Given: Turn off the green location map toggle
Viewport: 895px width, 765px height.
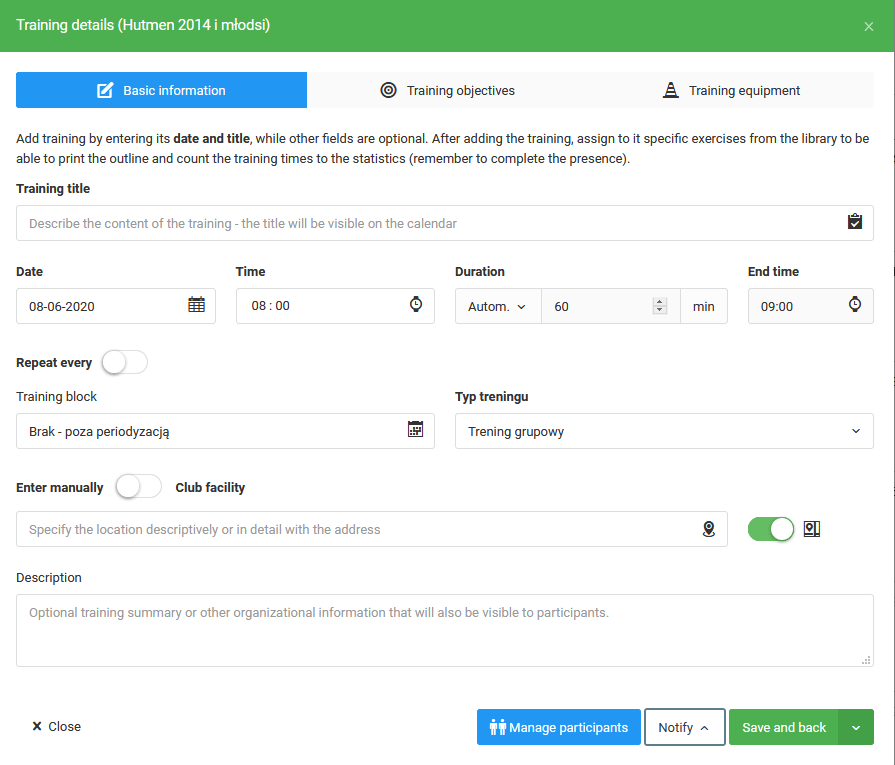Looking at the screenshot, I should pyautogui.click(x=771, y=529).
